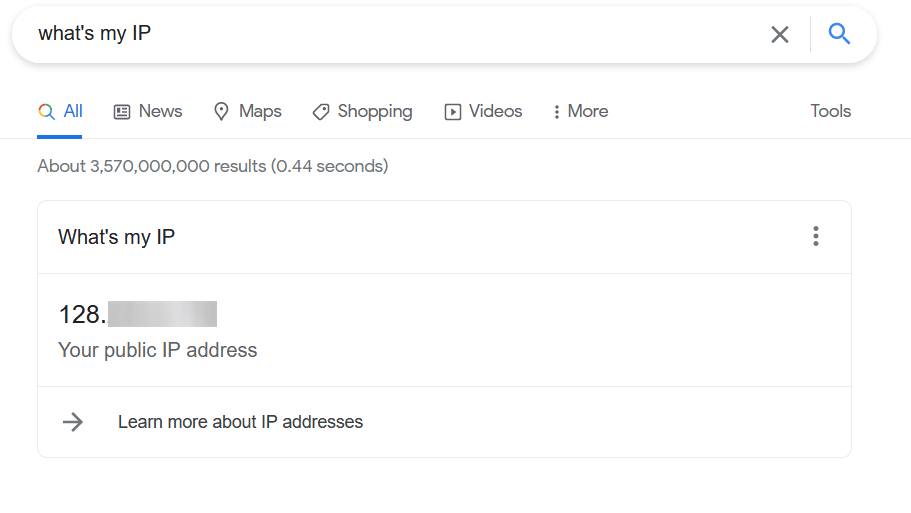
Task: Open the three-dot menu on IP card
Action: (x=816, y=236)
